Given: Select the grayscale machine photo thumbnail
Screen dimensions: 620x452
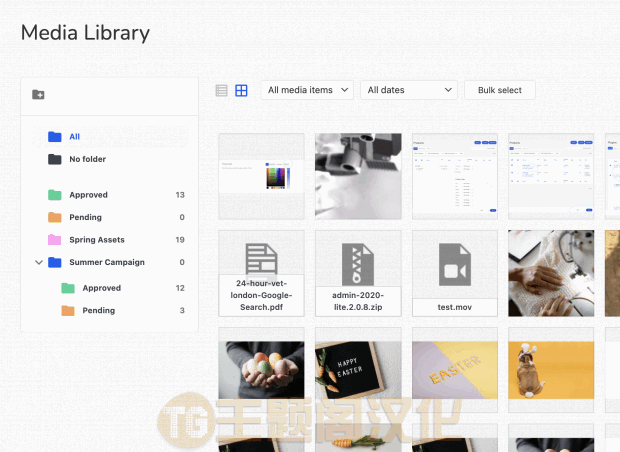Looking at the screenshot, I should point(358,176).
